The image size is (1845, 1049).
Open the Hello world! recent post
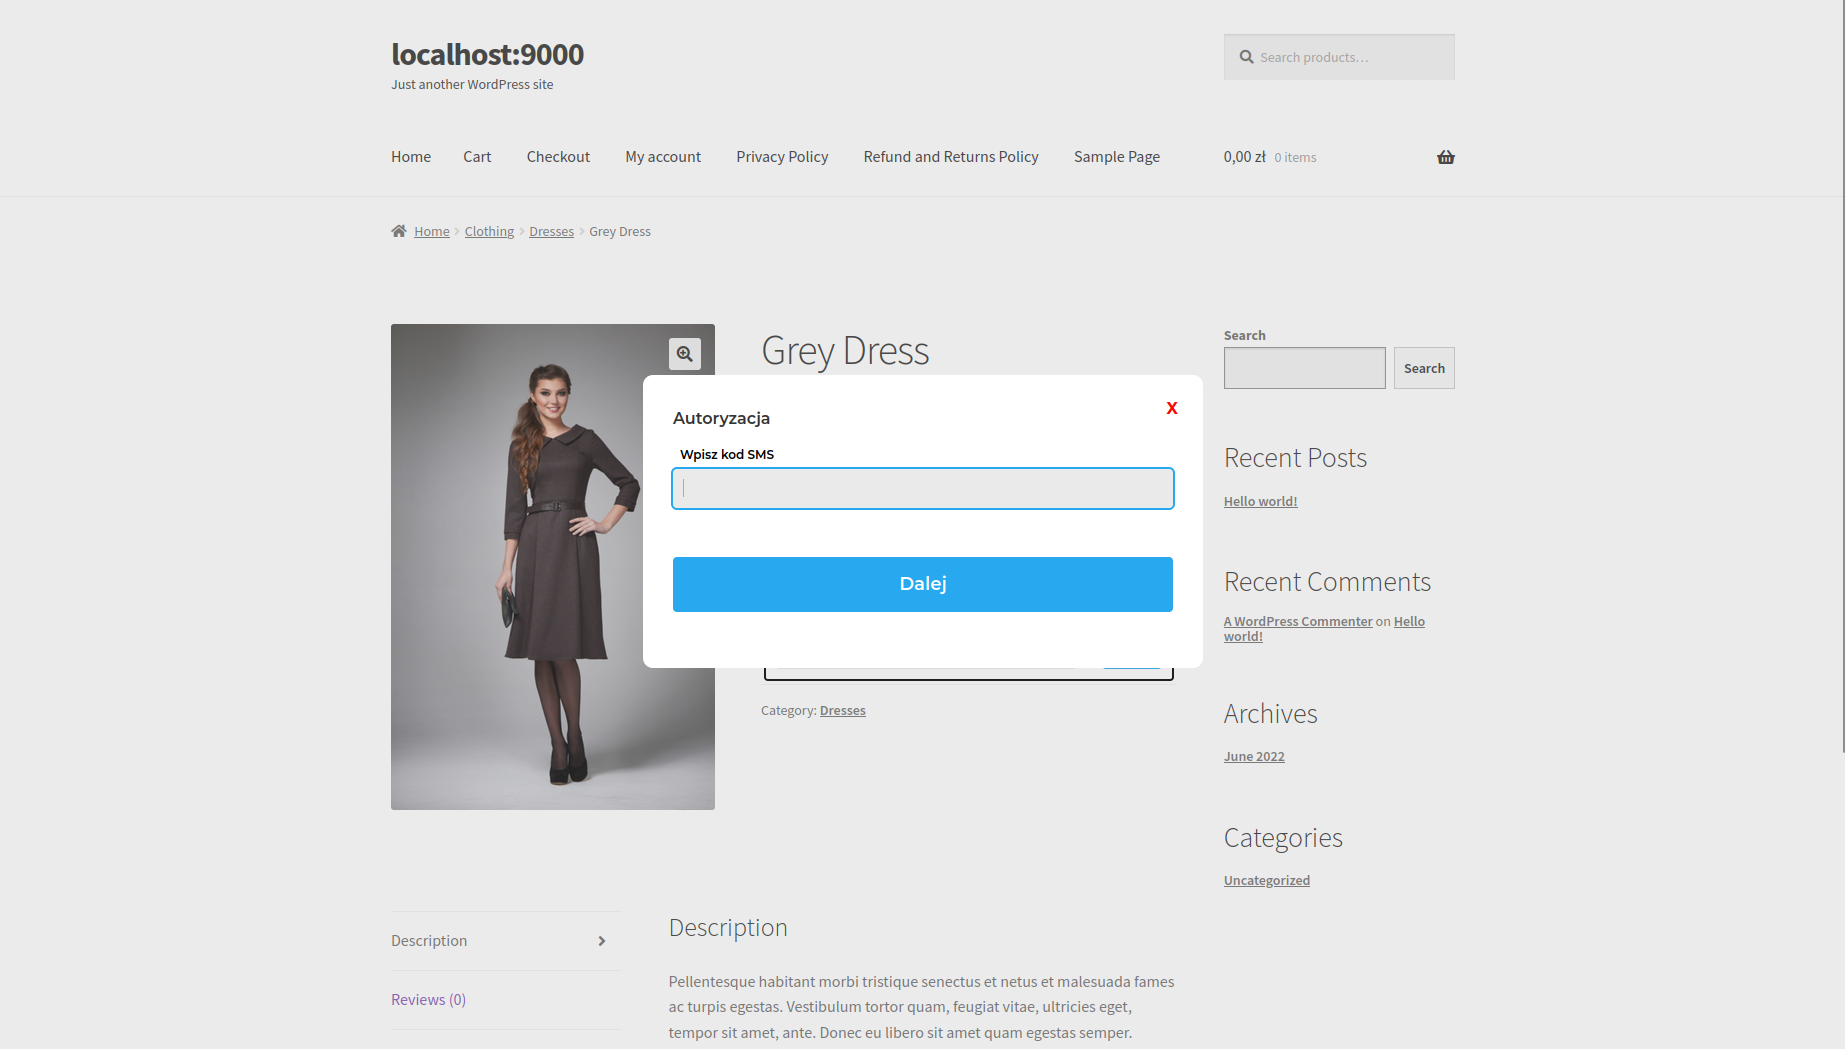click(x=1260, y=501)
